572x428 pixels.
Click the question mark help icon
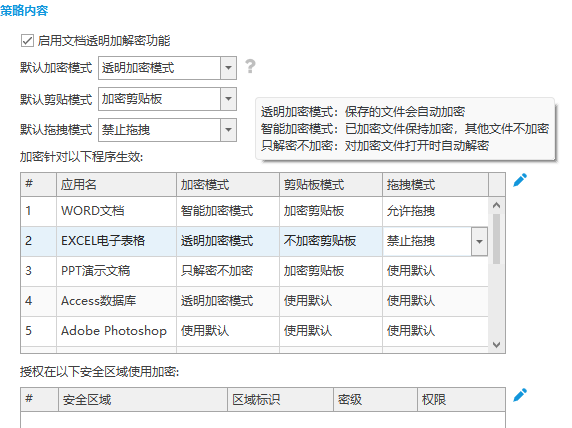tap(250, 66)
